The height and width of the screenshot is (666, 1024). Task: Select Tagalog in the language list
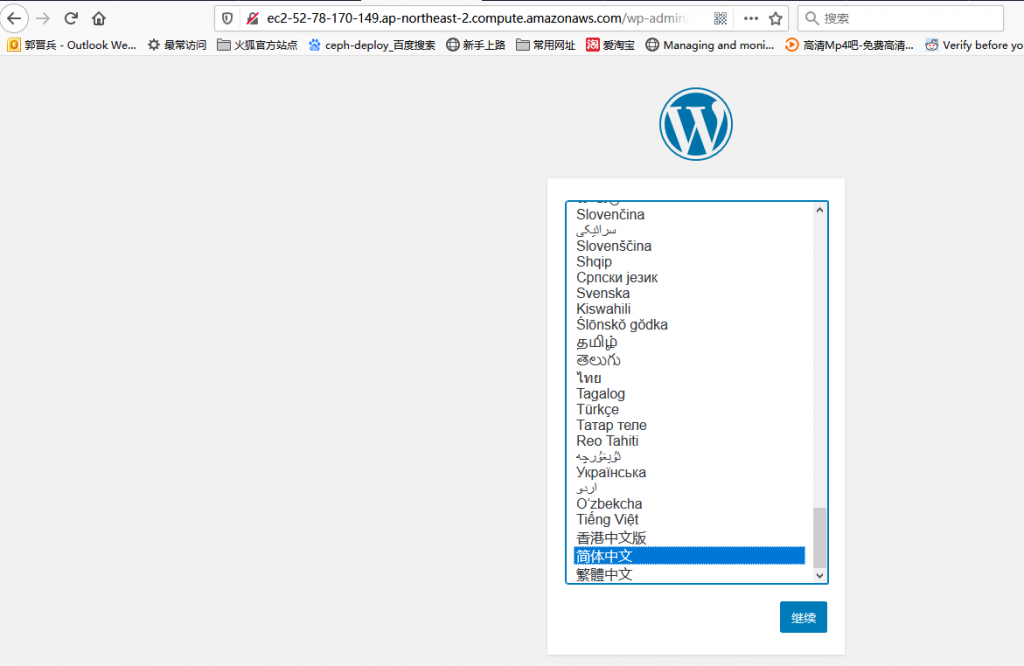(690, 394)
